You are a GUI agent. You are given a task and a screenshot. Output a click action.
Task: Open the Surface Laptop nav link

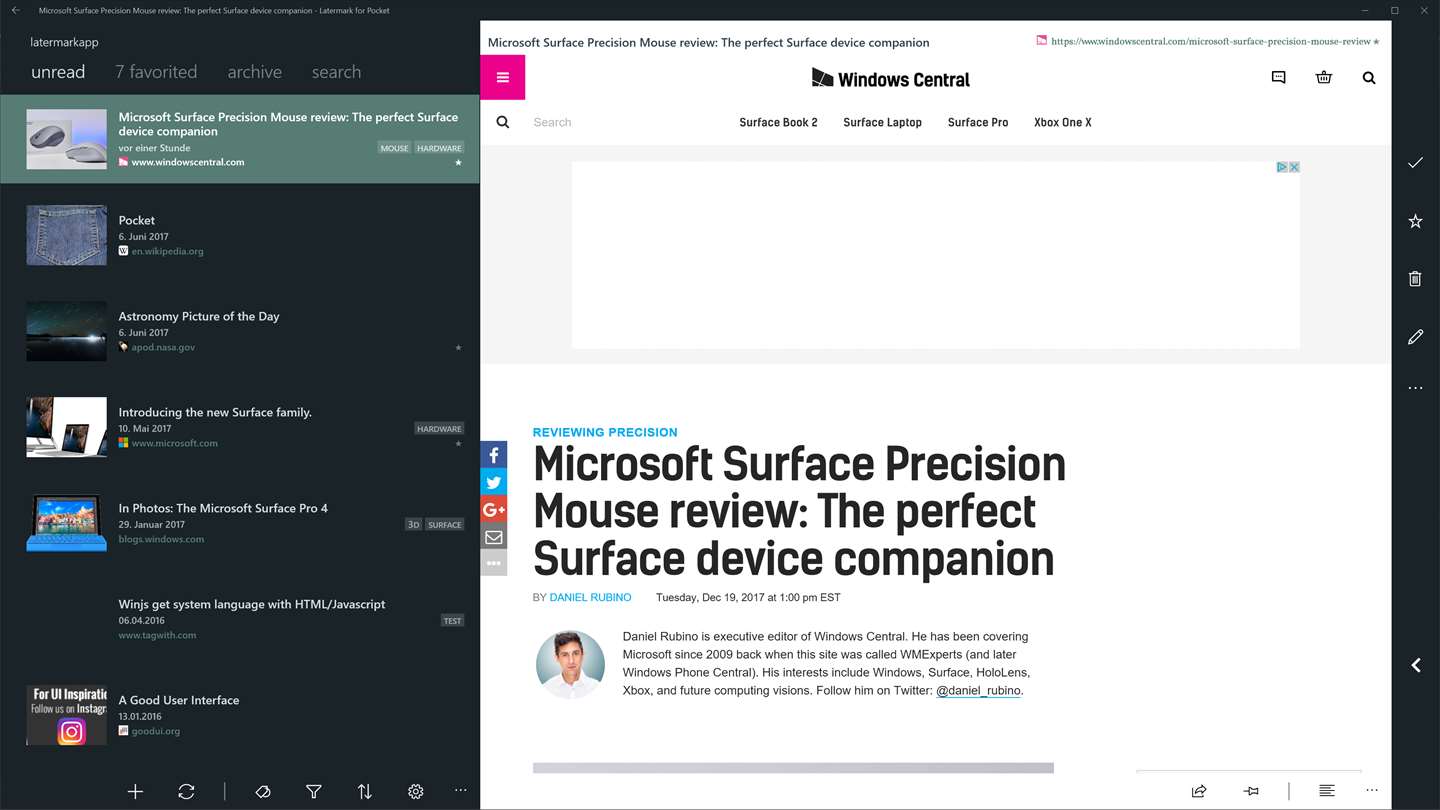click(882, 122)
